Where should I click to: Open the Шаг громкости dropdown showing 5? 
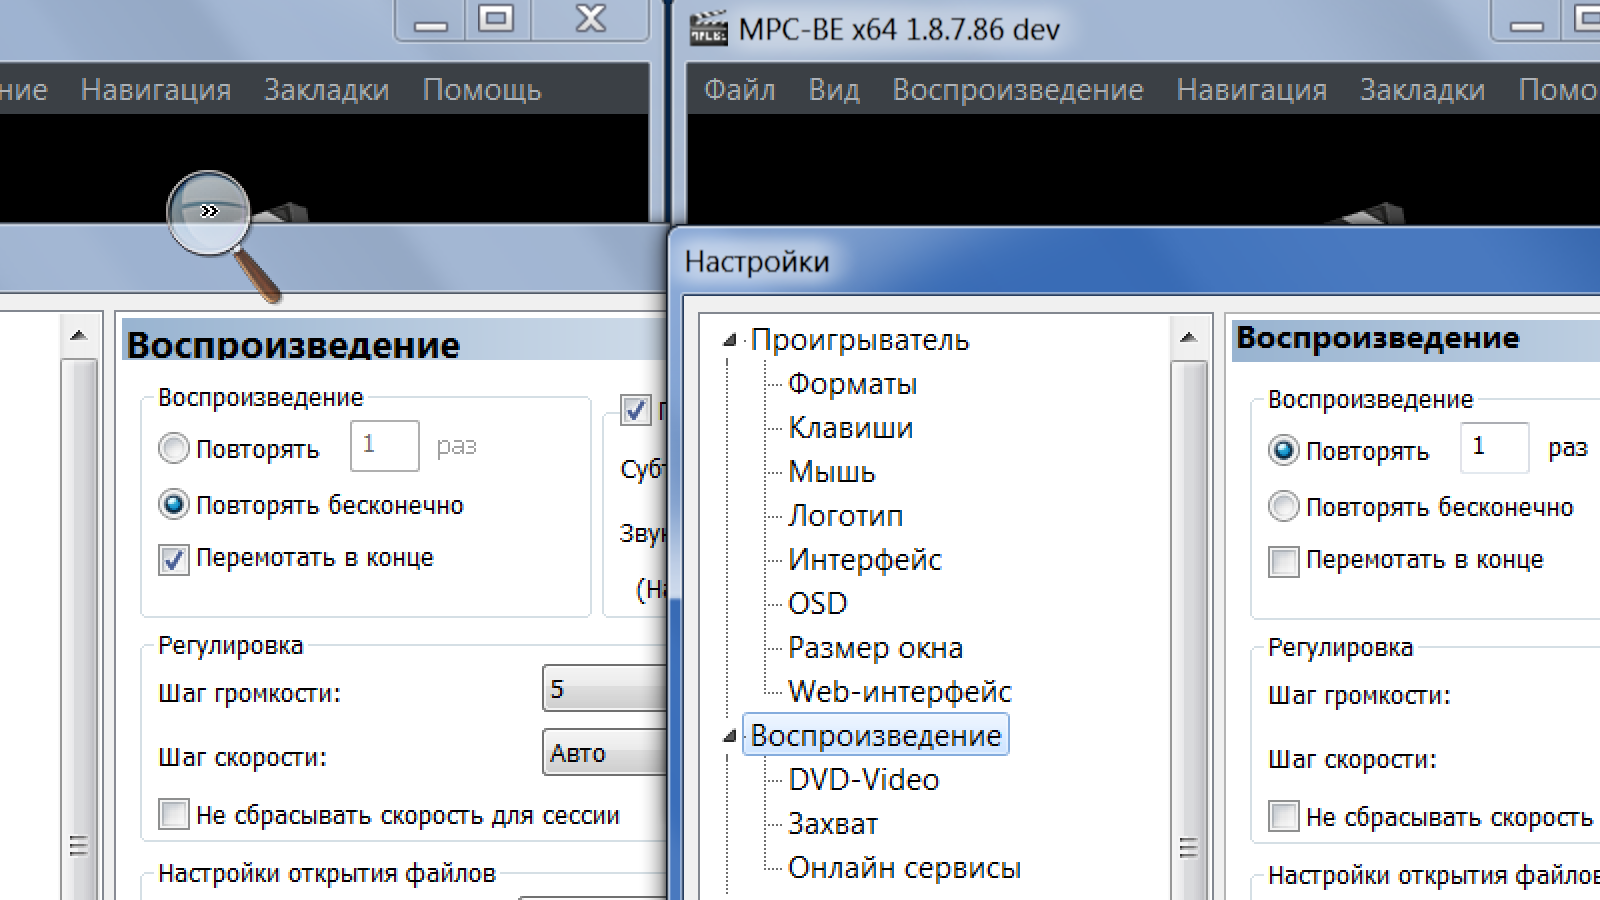[x=604, y=689]
